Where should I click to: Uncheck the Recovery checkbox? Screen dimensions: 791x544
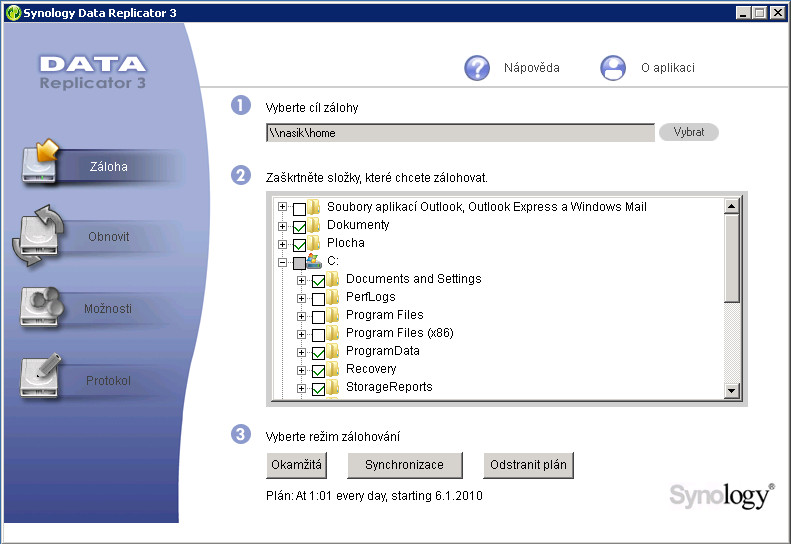[x=318, y=371]
